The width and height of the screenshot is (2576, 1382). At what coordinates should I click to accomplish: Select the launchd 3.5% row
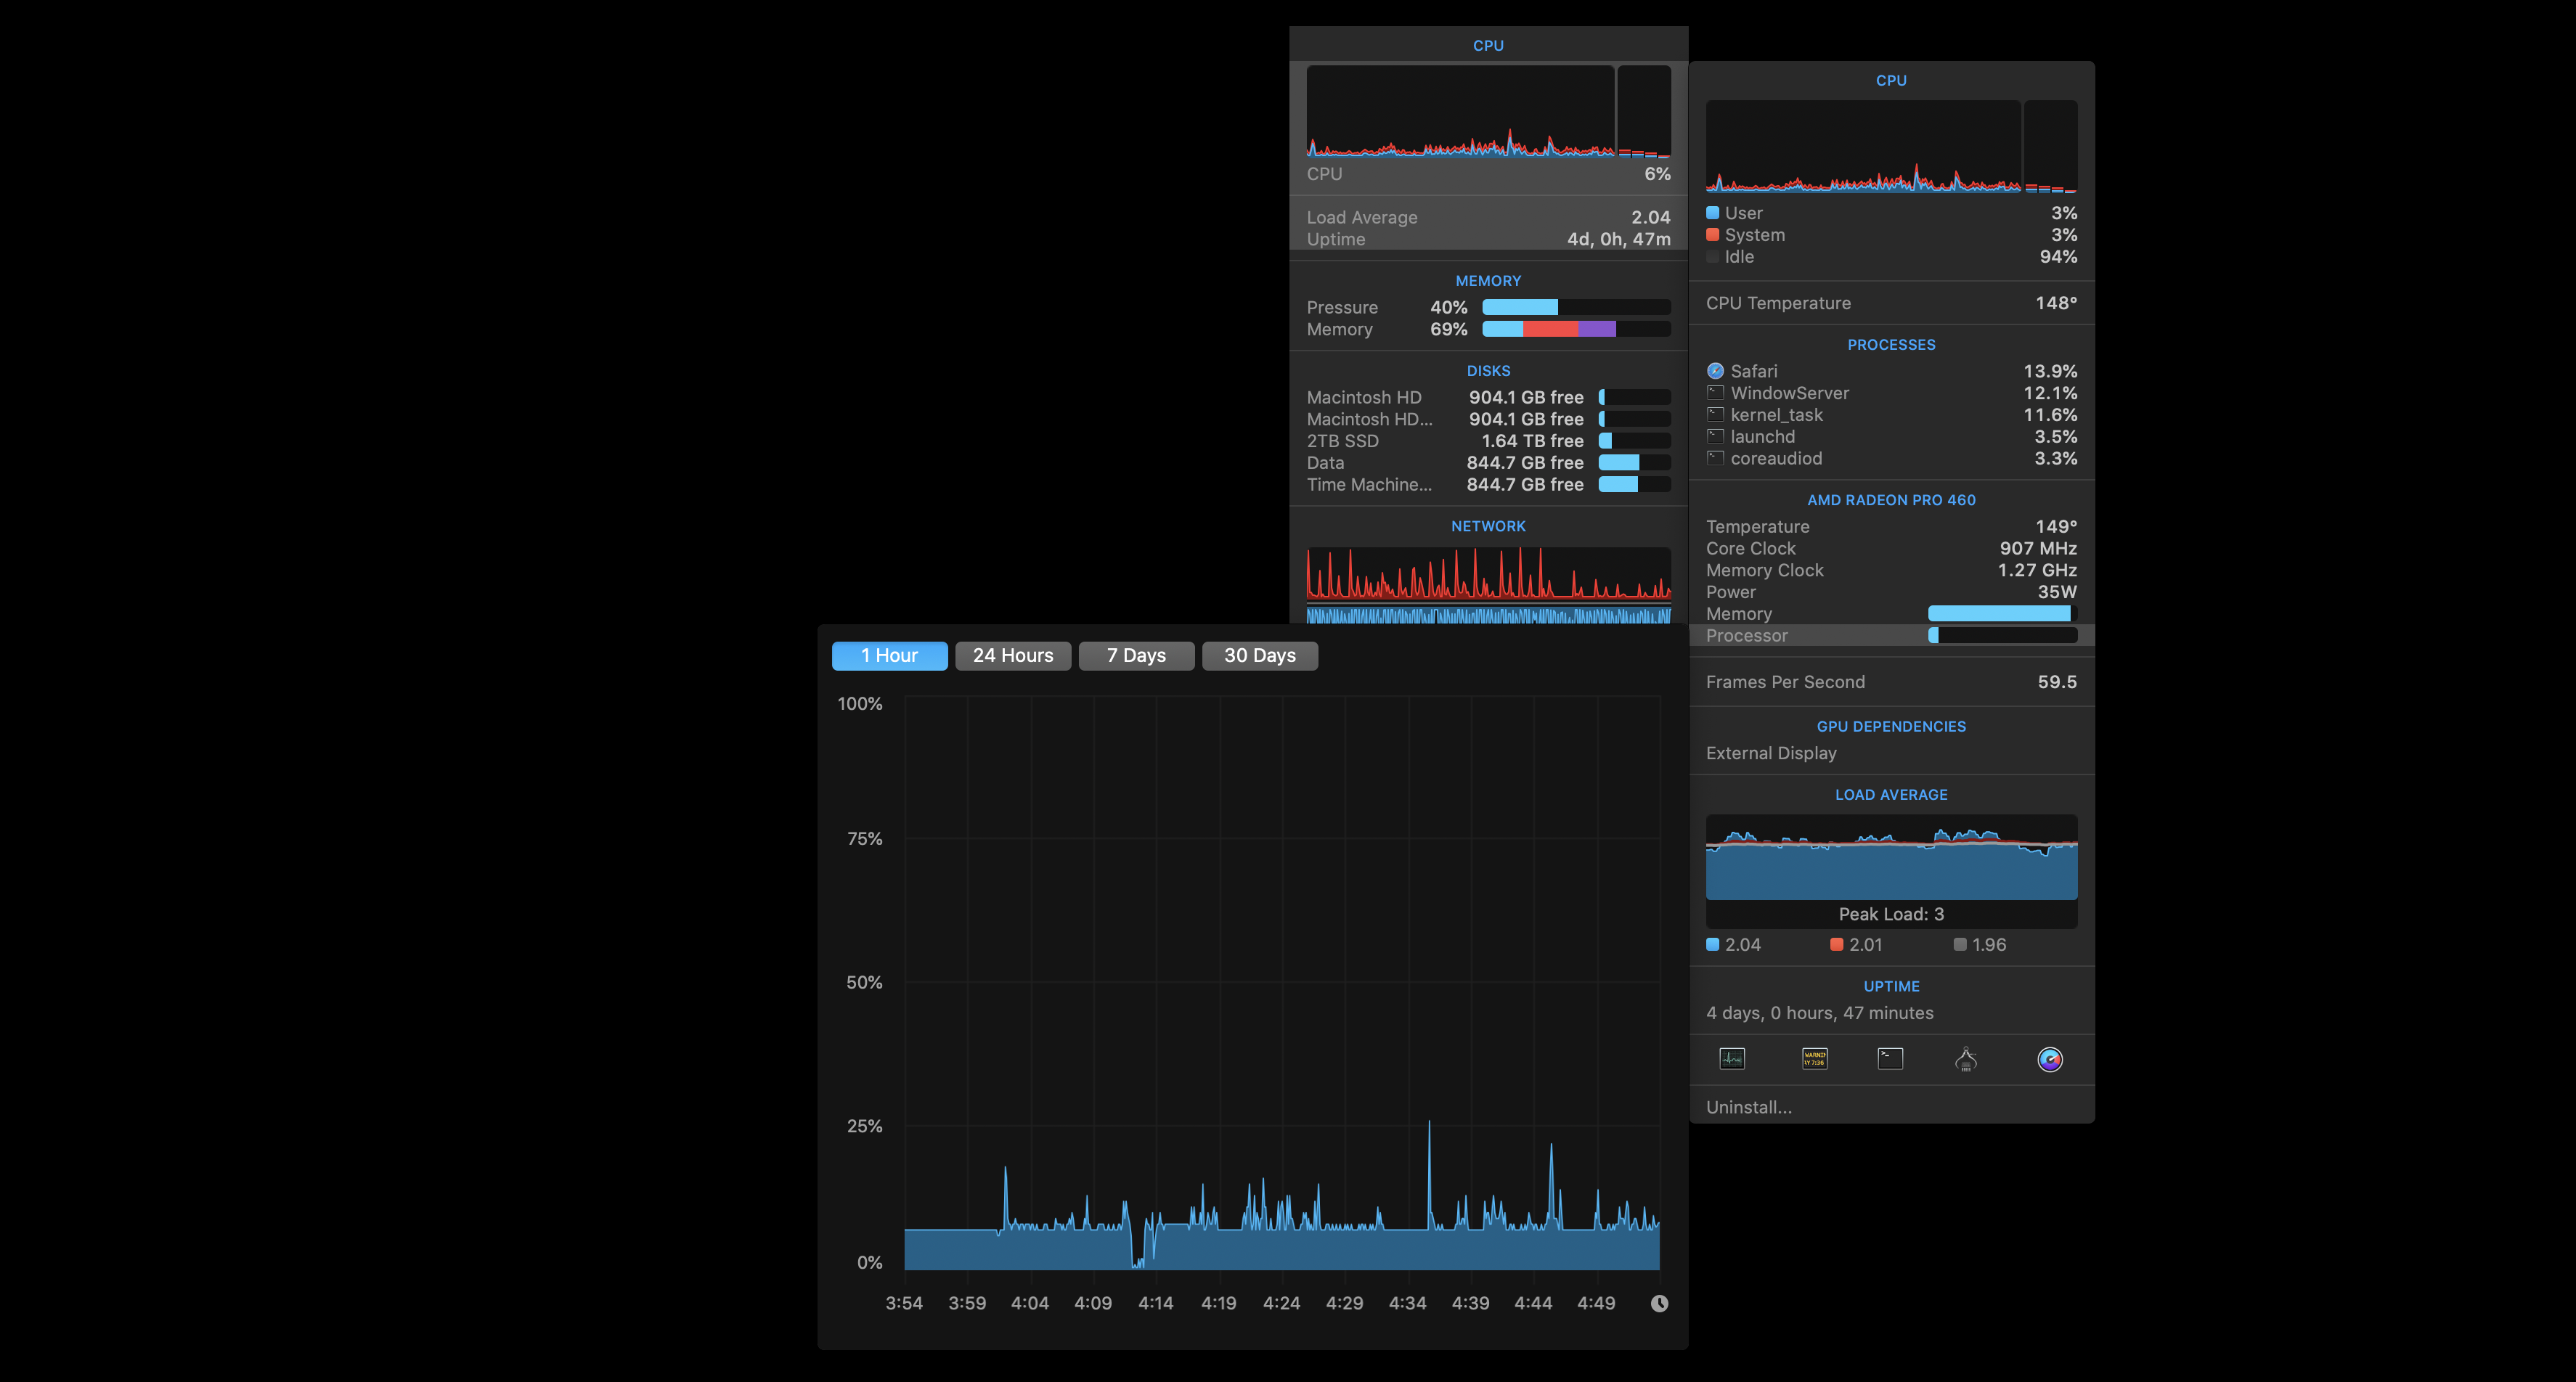1891,437
